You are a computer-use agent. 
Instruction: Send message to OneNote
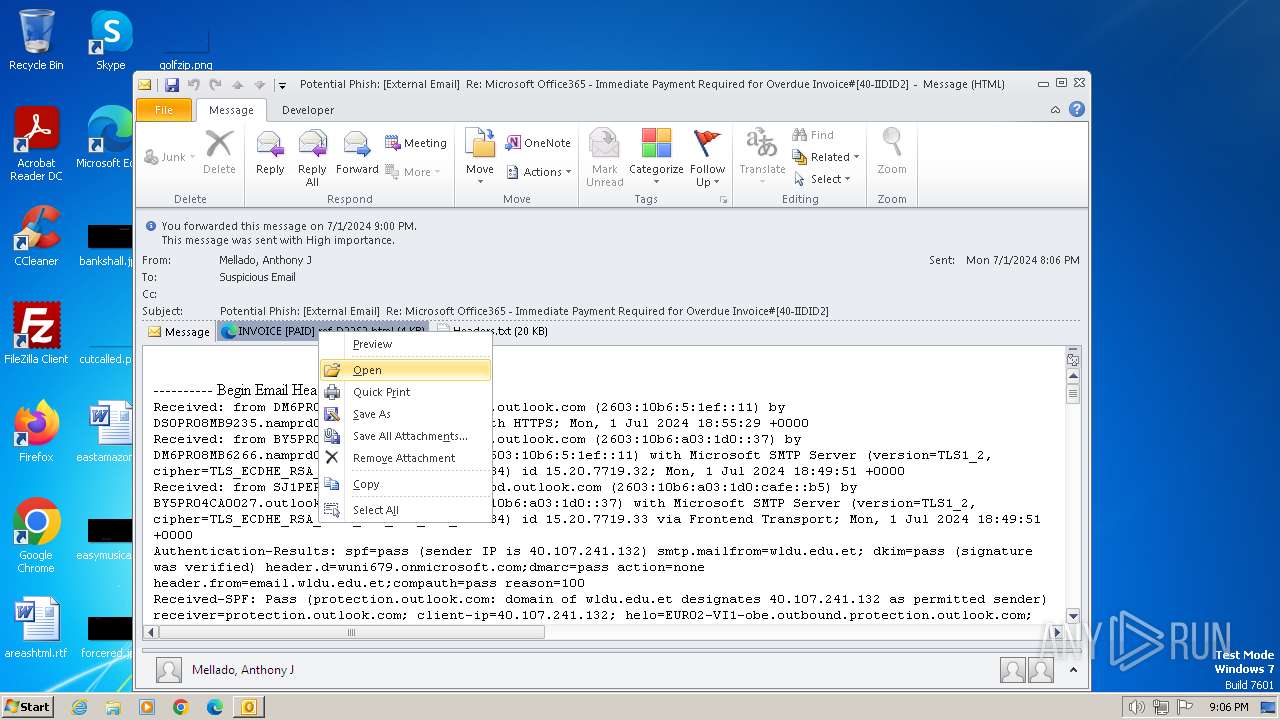538,143
